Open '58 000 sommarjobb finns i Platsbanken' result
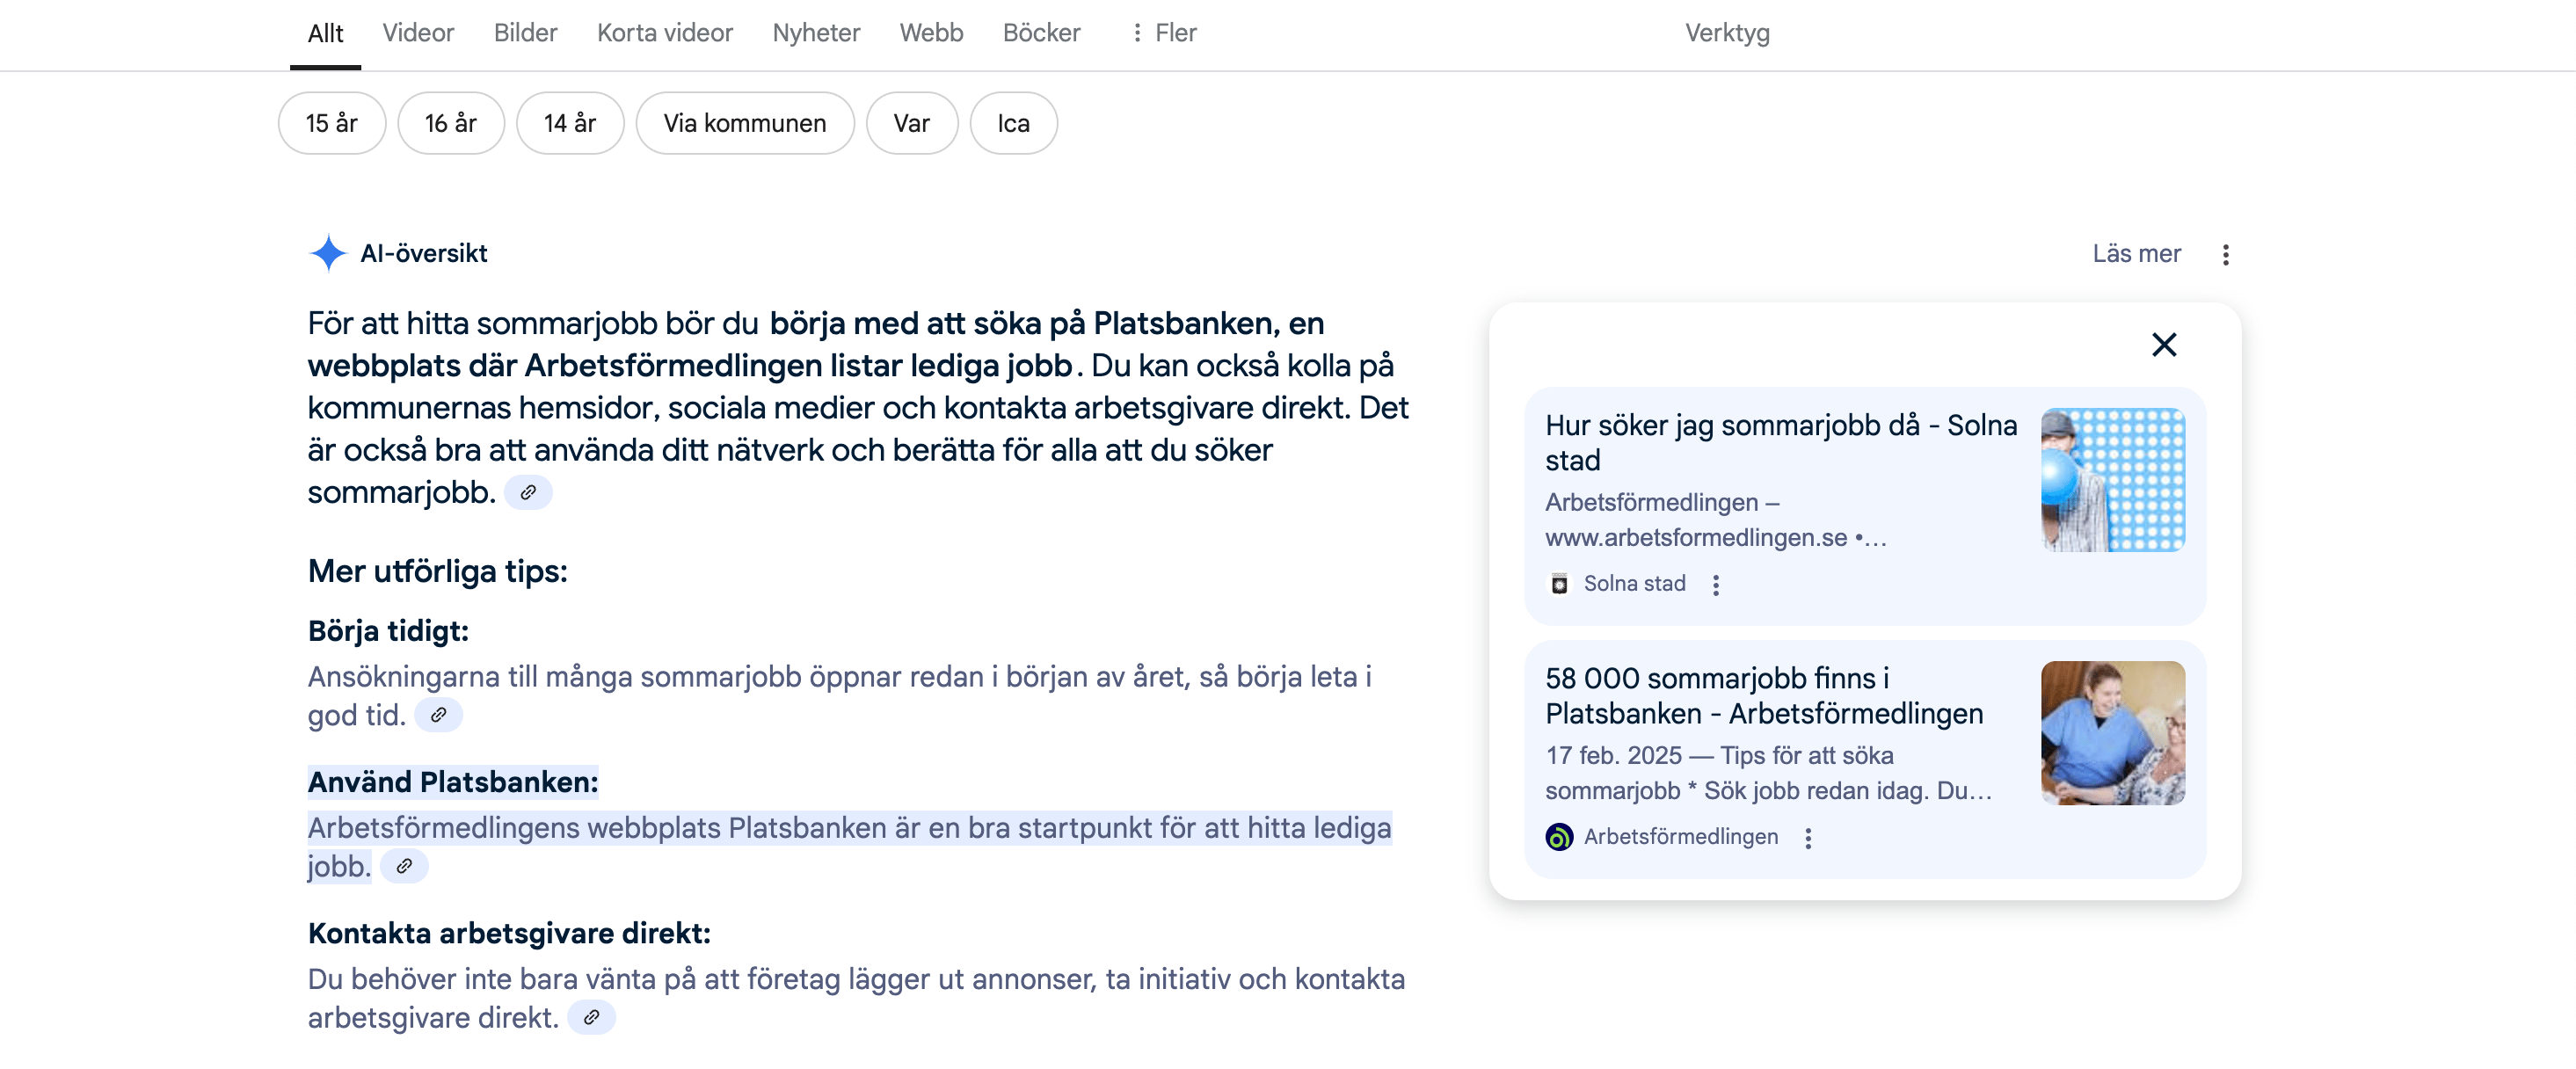 [x=1764, y=696]
